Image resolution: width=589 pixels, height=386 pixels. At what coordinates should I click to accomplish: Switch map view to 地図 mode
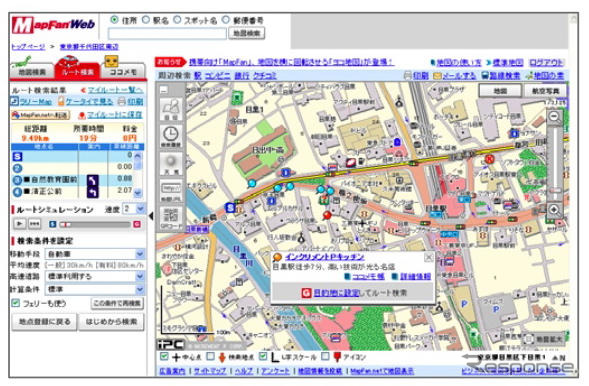(x=500, y=91)
